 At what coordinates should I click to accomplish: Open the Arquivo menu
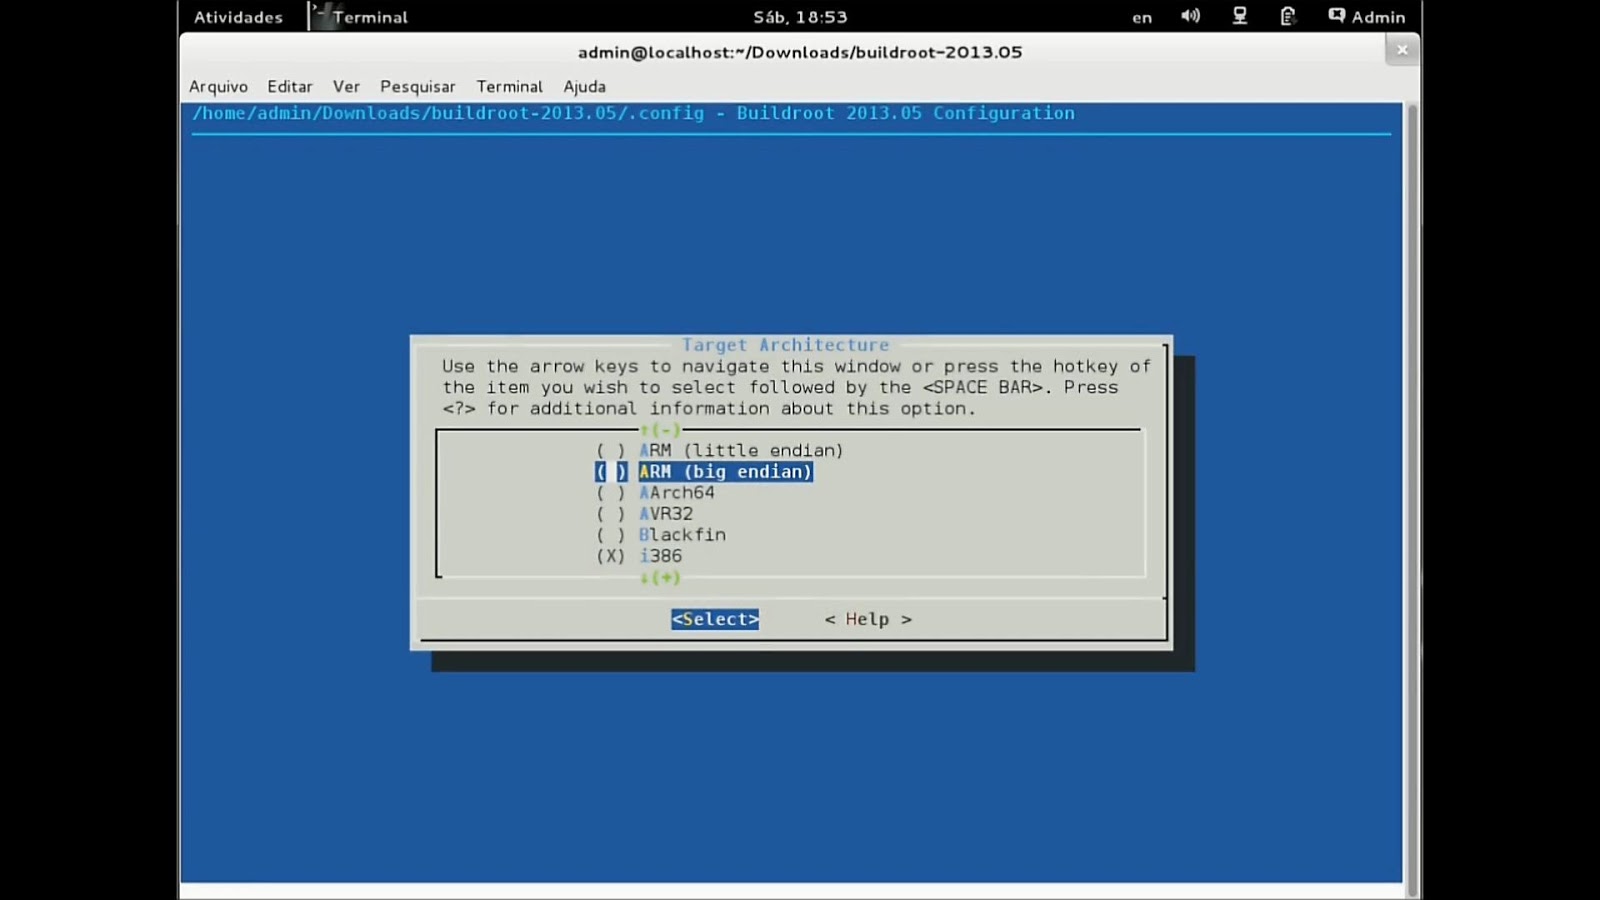219,87
